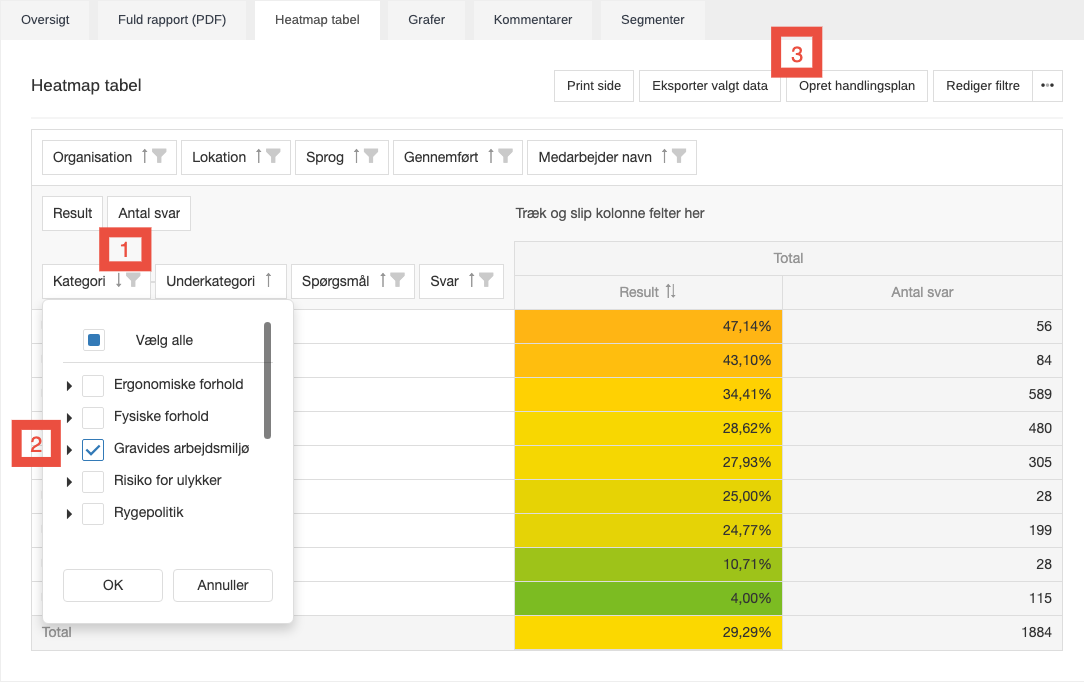Image resolution: width=1084 pixels, height=682 pixels.
Task: Check the Fysiske forhold checkbox
Action: pos(93,417)
